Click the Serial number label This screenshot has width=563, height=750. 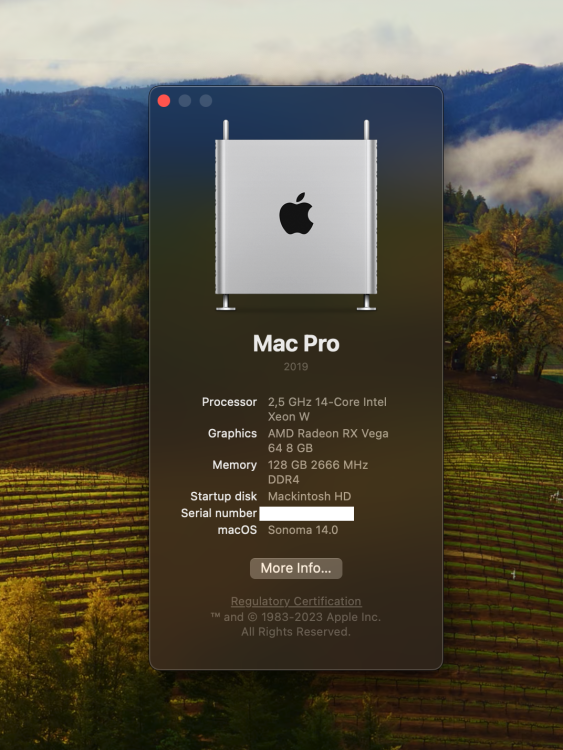[x=219, y=513]
